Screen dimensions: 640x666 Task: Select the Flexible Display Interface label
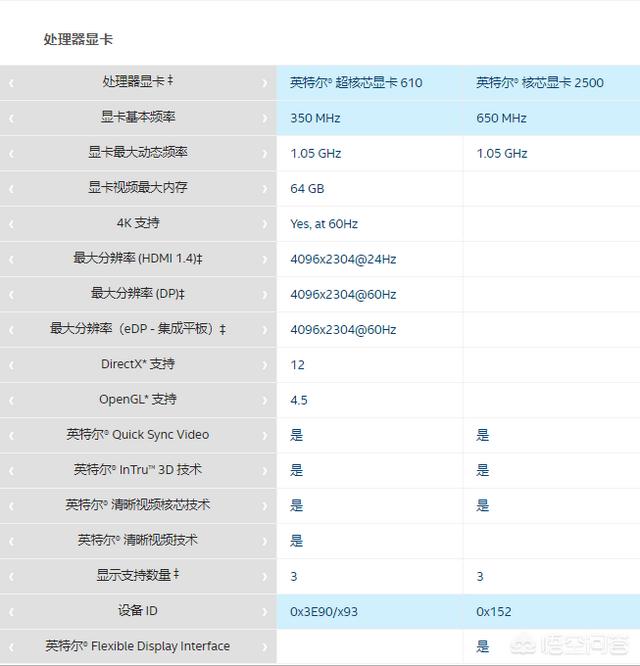[138, 646]
